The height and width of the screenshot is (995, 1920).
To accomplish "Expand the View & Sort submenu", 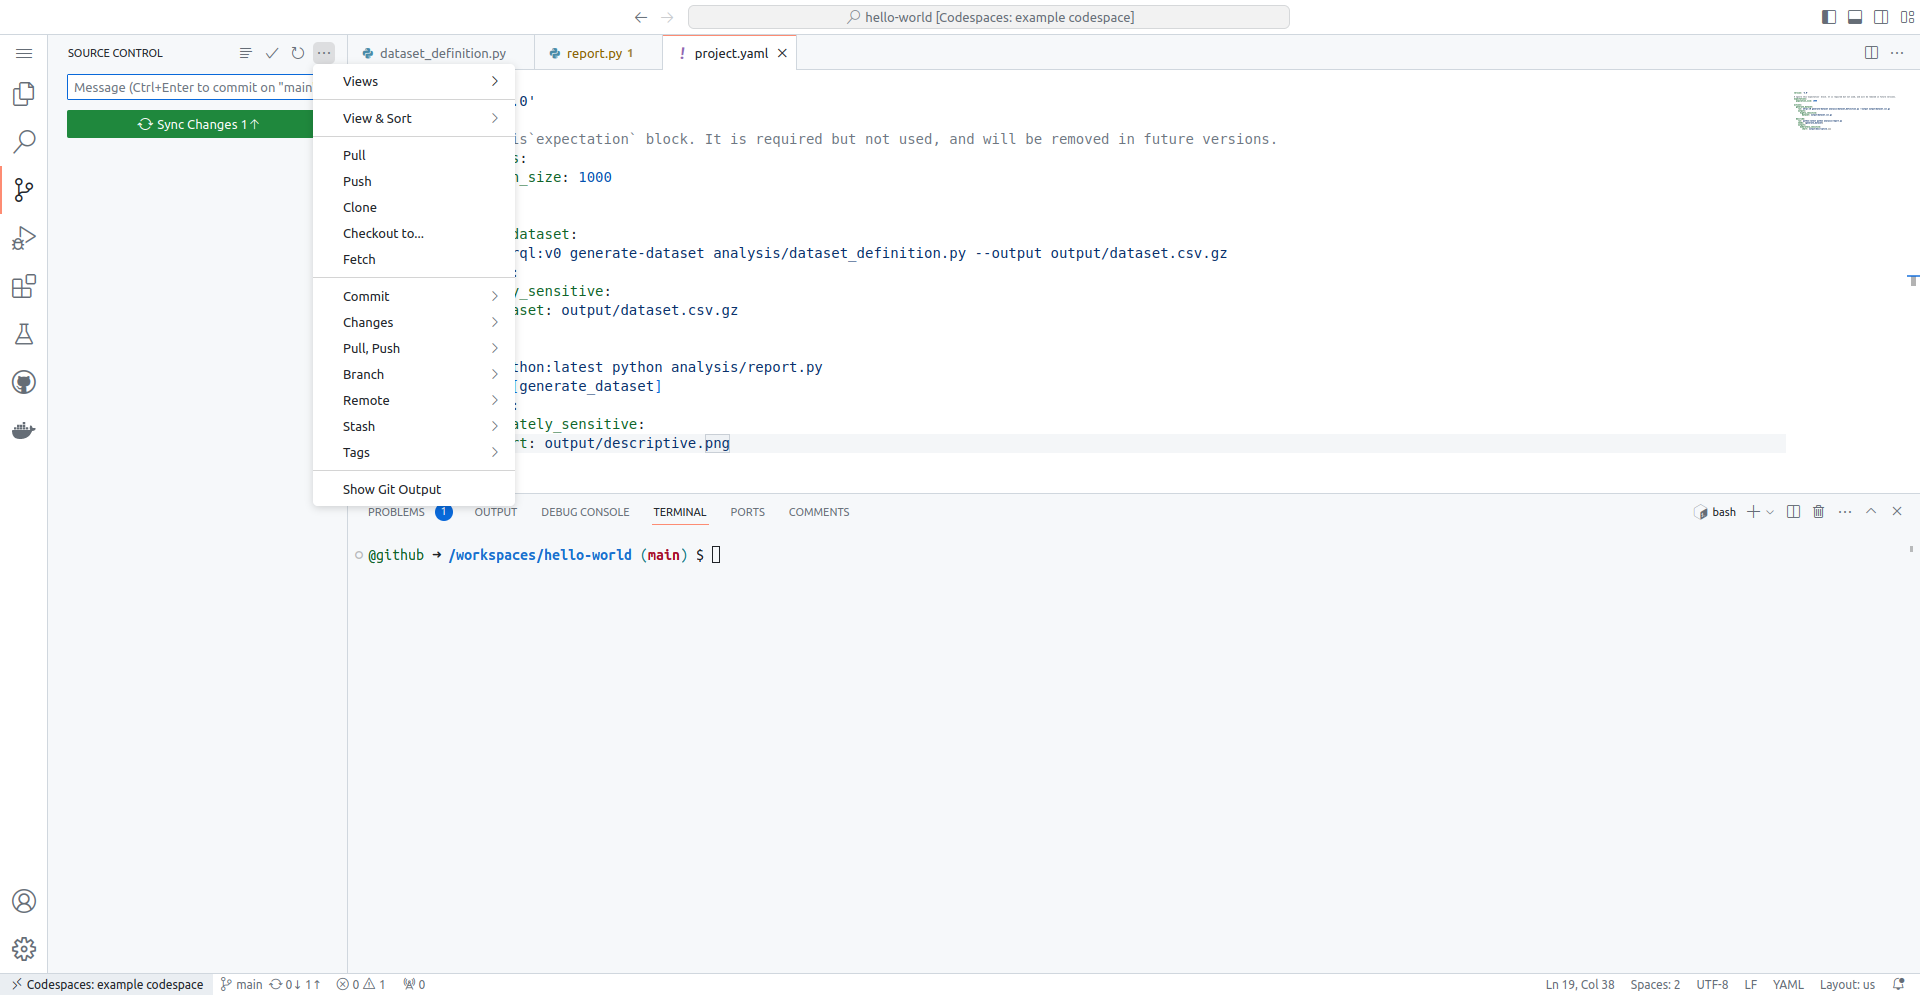I will tap(414, 119).
